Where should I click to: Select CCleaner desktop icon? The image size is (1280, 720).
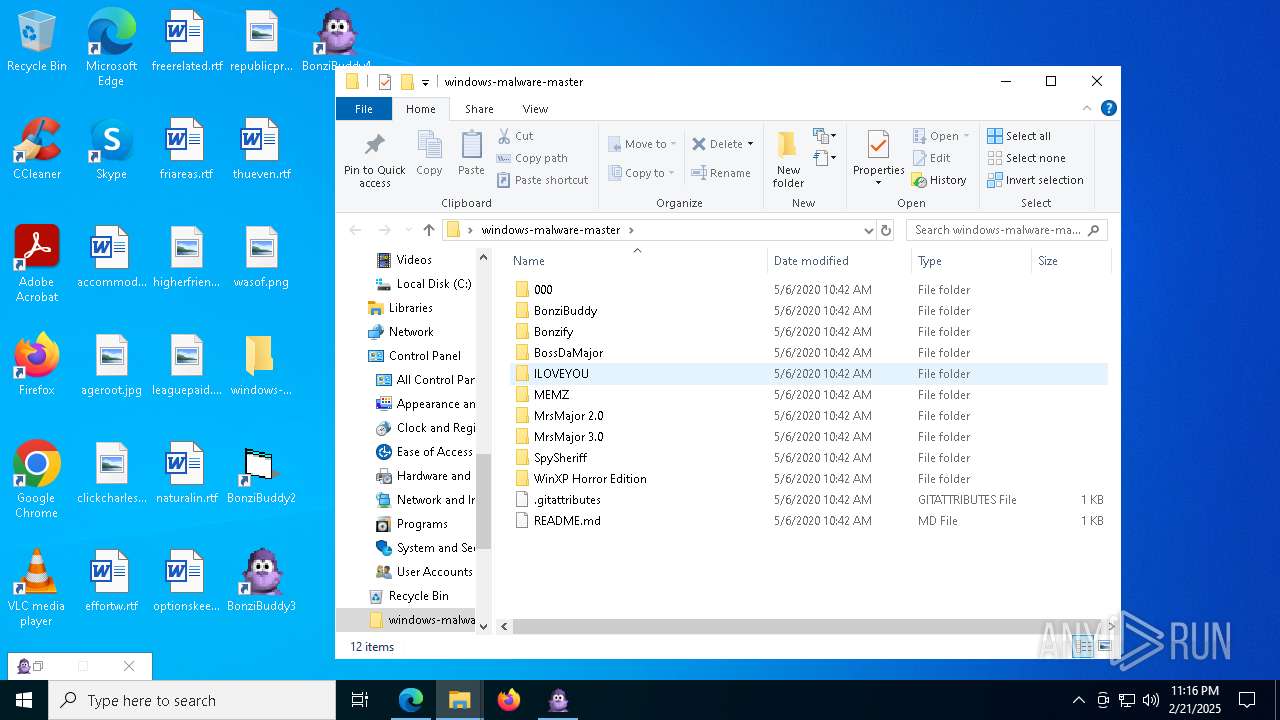pyautogui.click(x=37, y=149)
